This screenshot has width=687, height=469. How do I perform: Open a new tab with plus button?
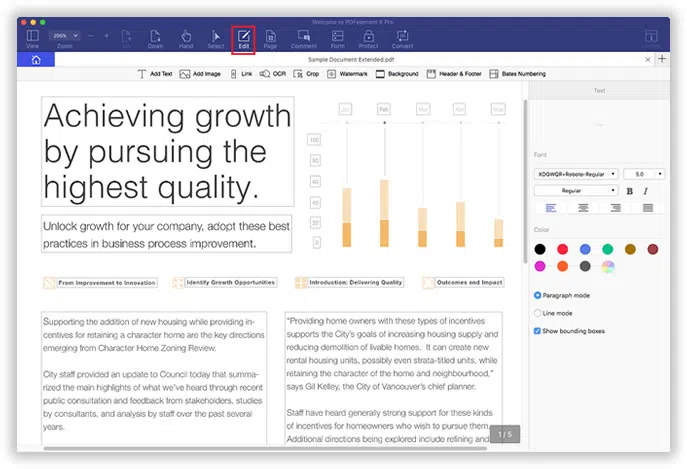click(x=661, y=60)
